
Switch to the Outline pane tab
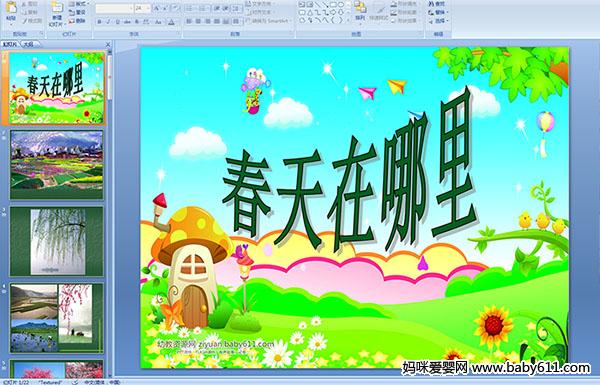(28, 44)
